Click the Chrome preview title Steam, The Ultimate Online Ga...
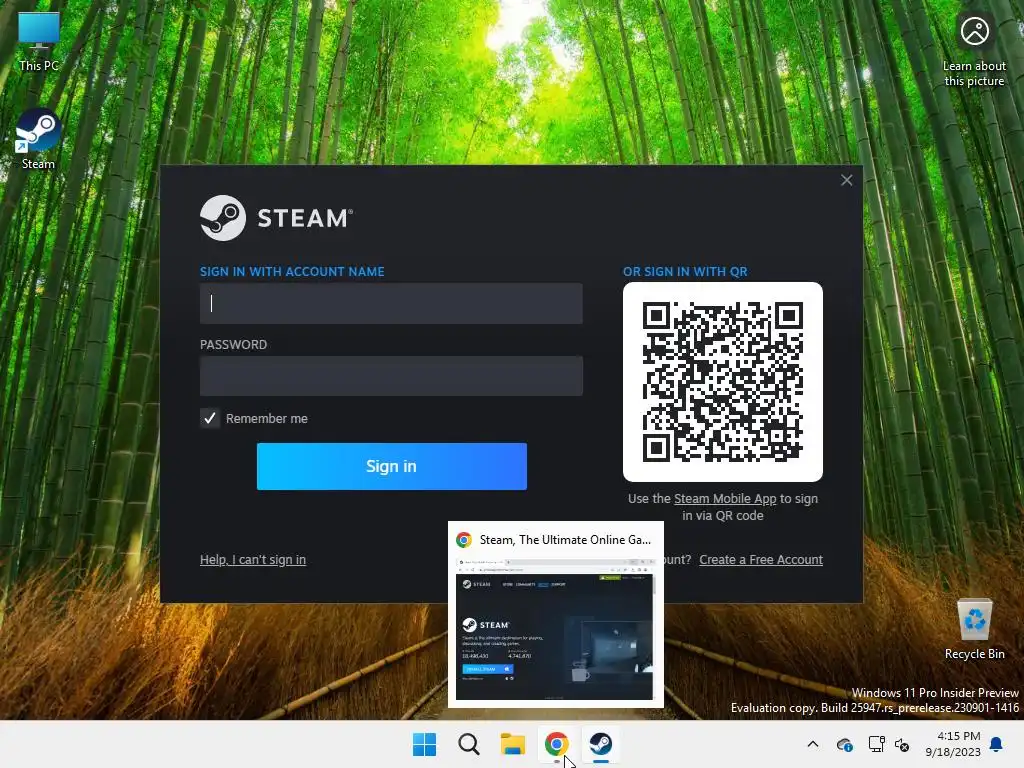Screen dimensions: 1024x768 point(565,539)
